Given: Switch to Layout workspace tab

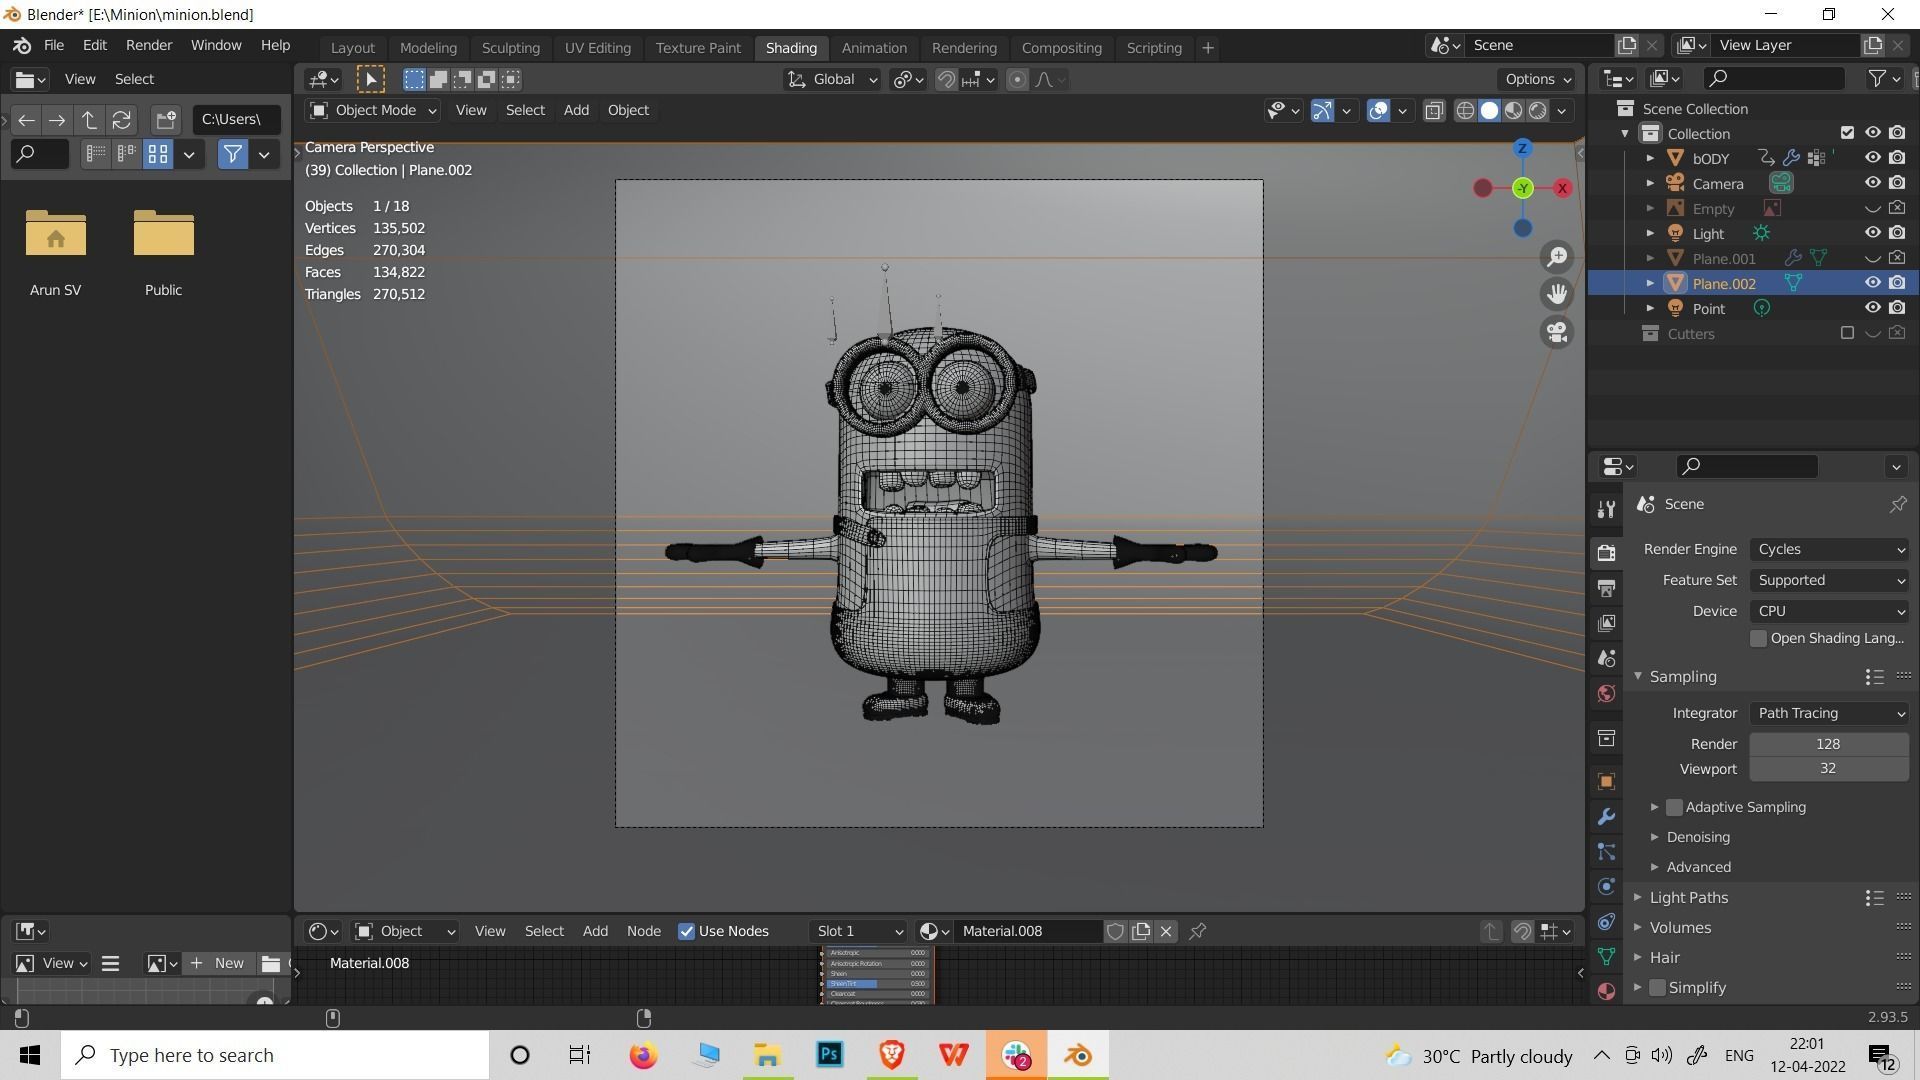Looking at the screenshot, I should pyautogui.click(x=352, y=48).
